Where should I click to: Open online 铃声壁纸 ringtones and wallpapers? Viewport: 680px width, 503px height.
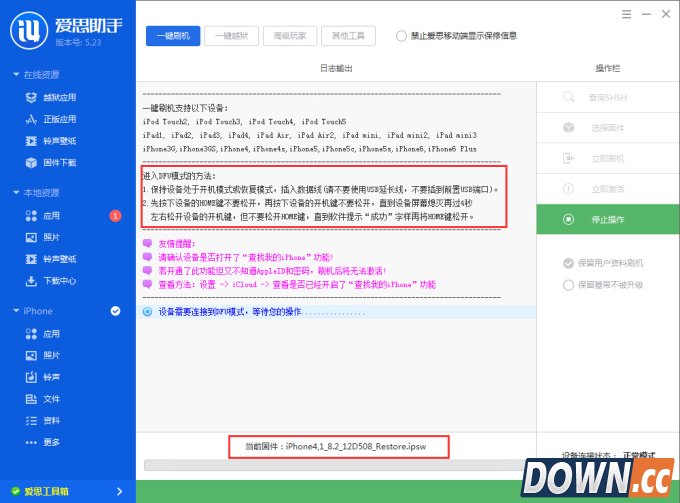[59, 140]
